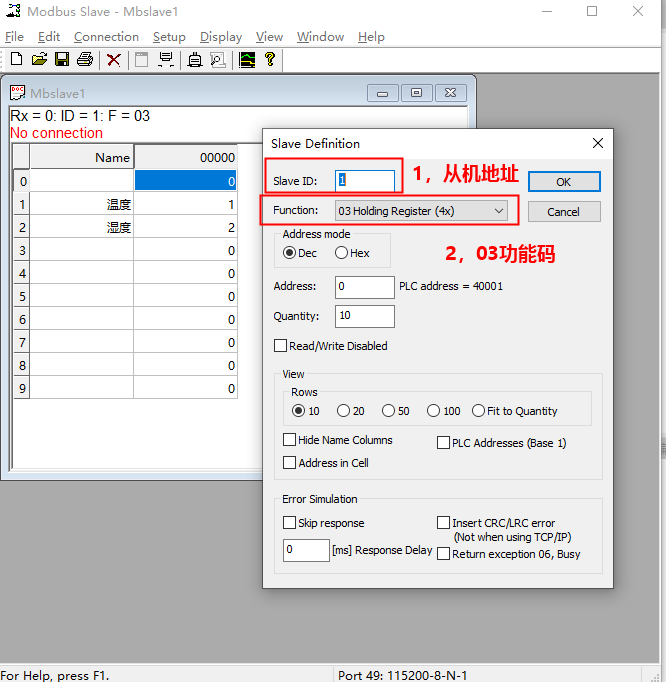666x682 pixels.
Task: Open the green chart display icon
Action: click(x=247, y=60)
